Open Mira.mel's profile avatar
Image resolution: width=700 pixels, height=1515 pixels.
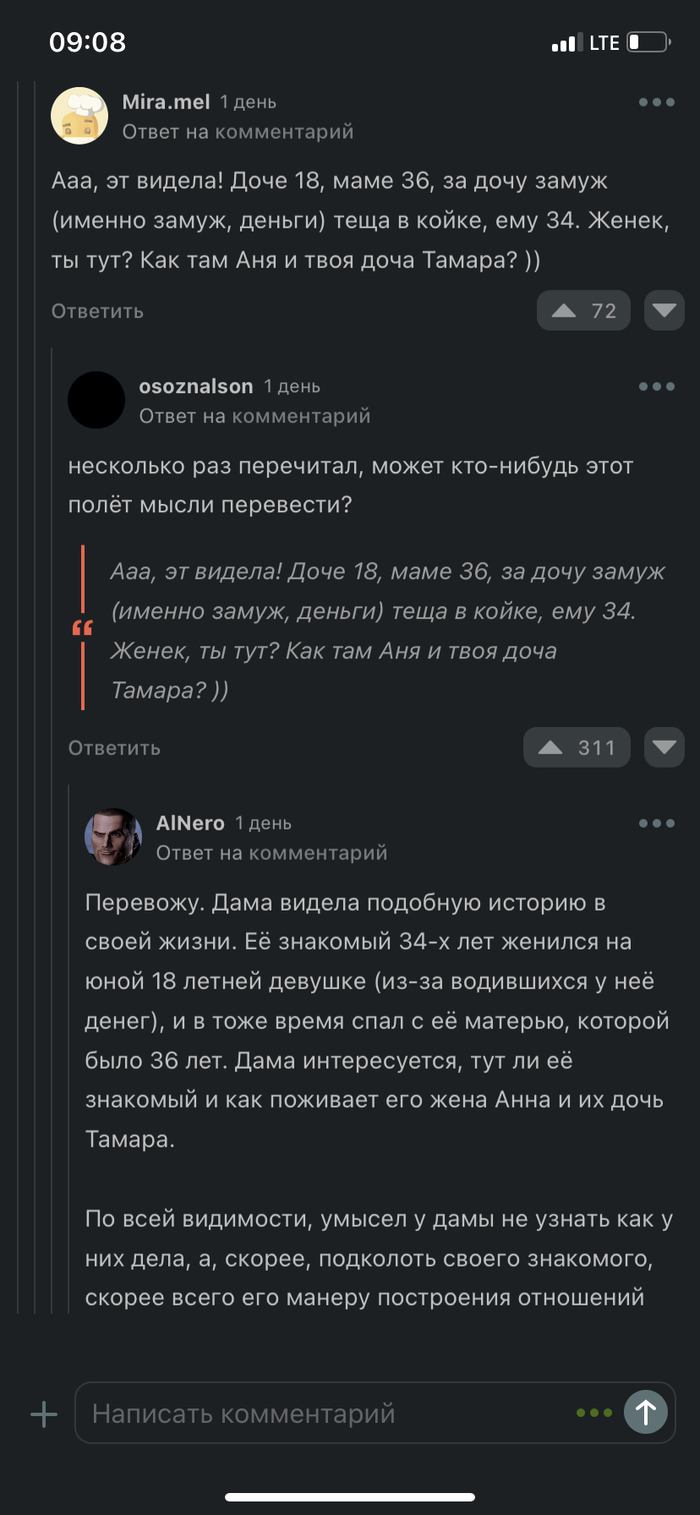pyautogui.click(x=78, y=115)
